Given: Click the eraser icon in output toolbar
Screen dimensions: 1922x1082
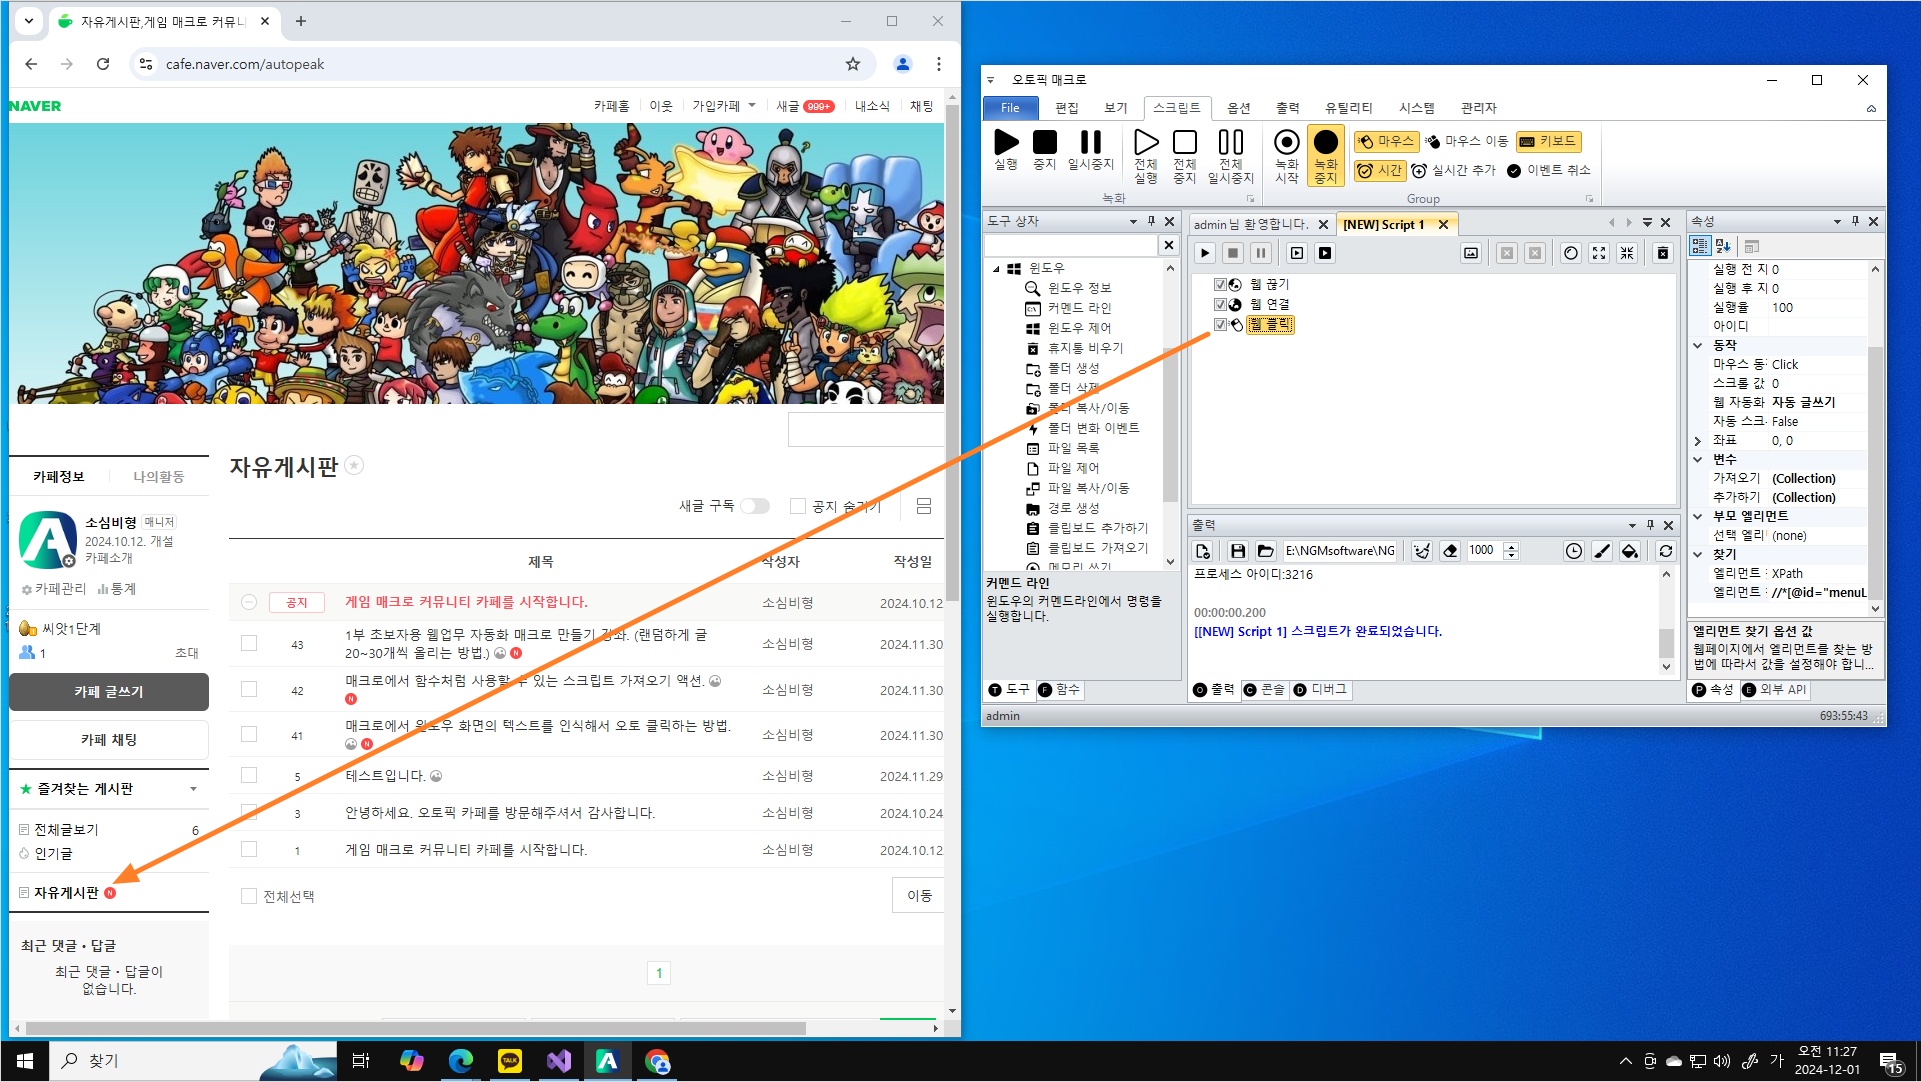Looking at the screenshot, I should point(1450,551).
